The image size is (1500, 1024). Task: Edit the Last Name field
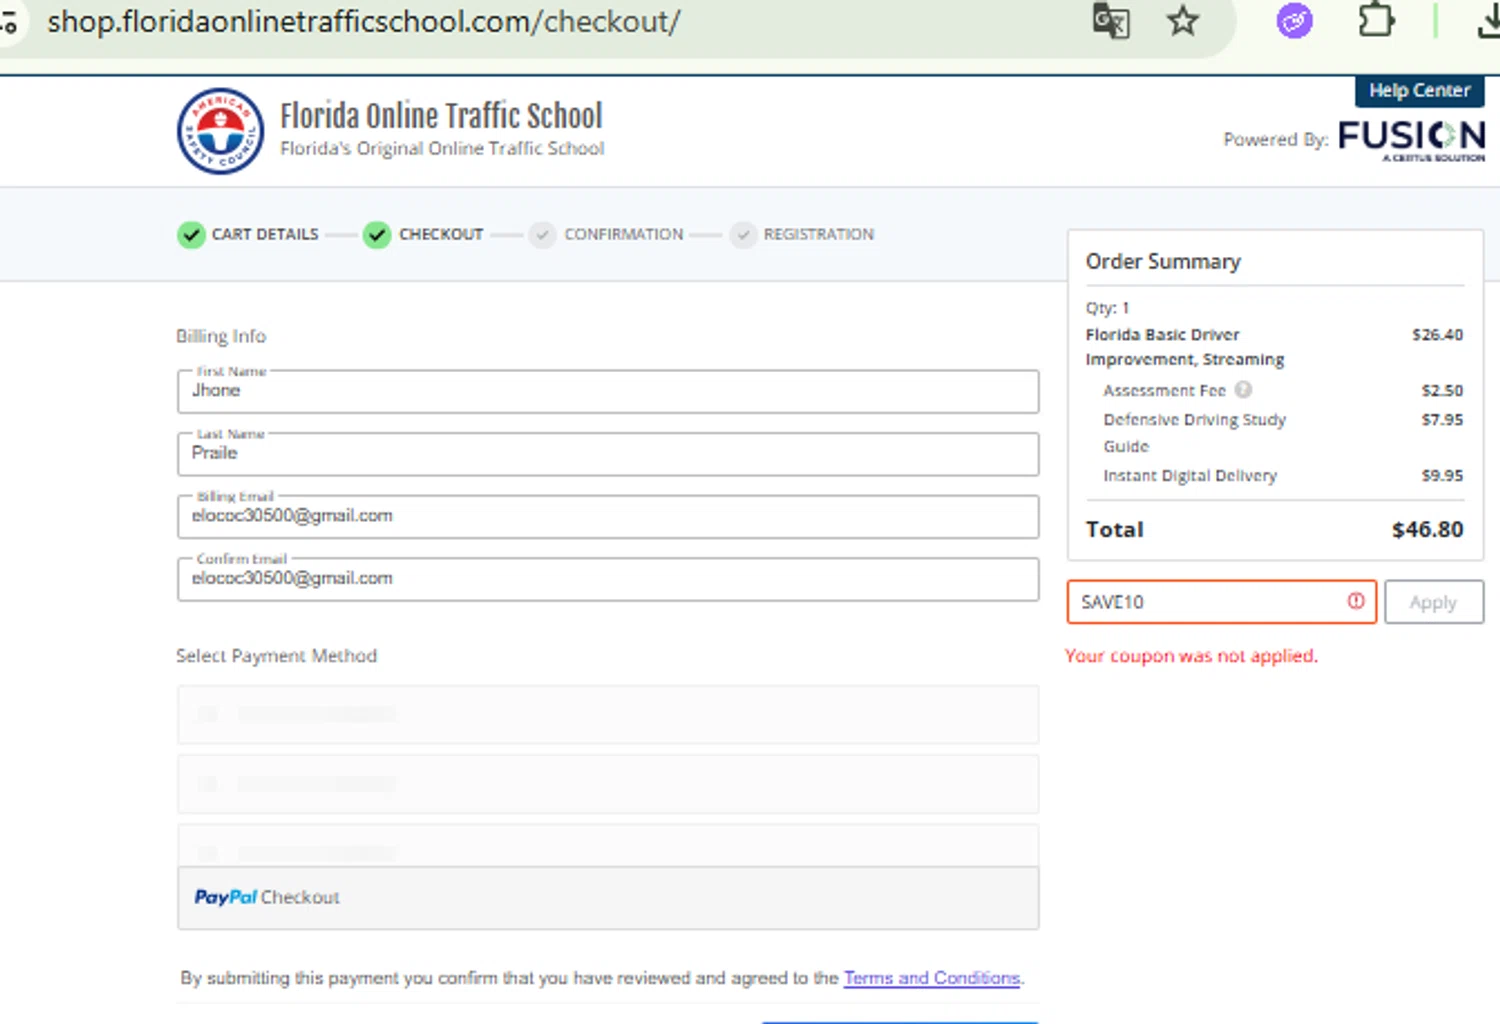pos(608,454)
